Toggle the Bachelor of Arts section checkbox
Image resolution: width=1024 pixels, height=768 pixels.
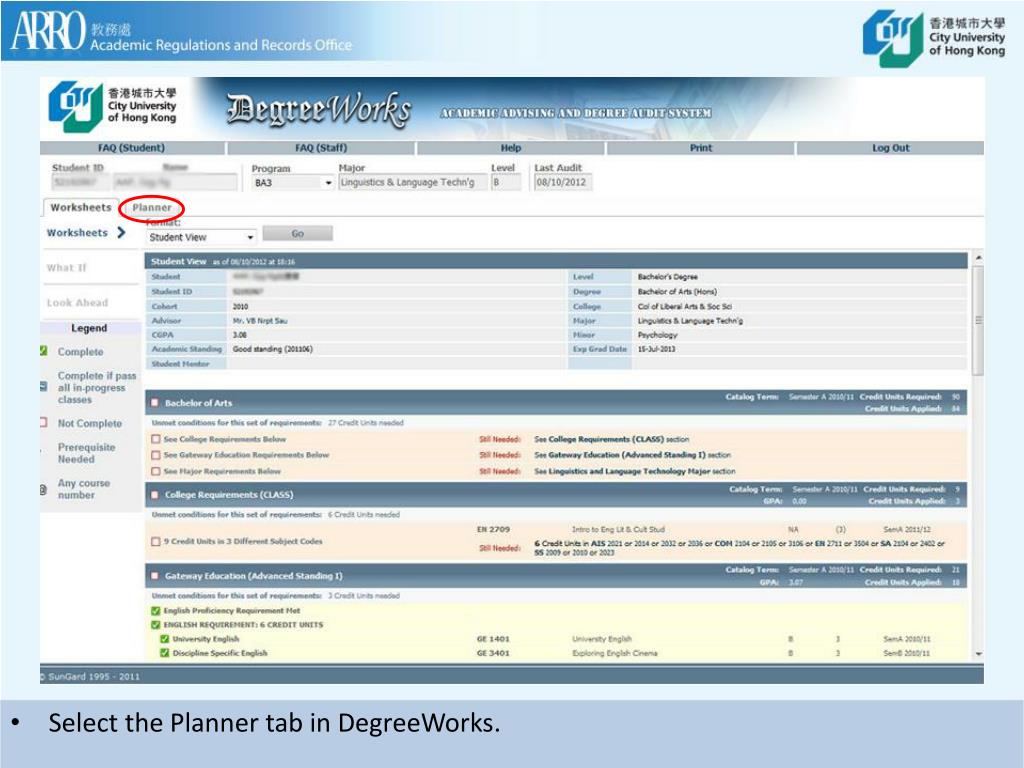tap(155, 403)
